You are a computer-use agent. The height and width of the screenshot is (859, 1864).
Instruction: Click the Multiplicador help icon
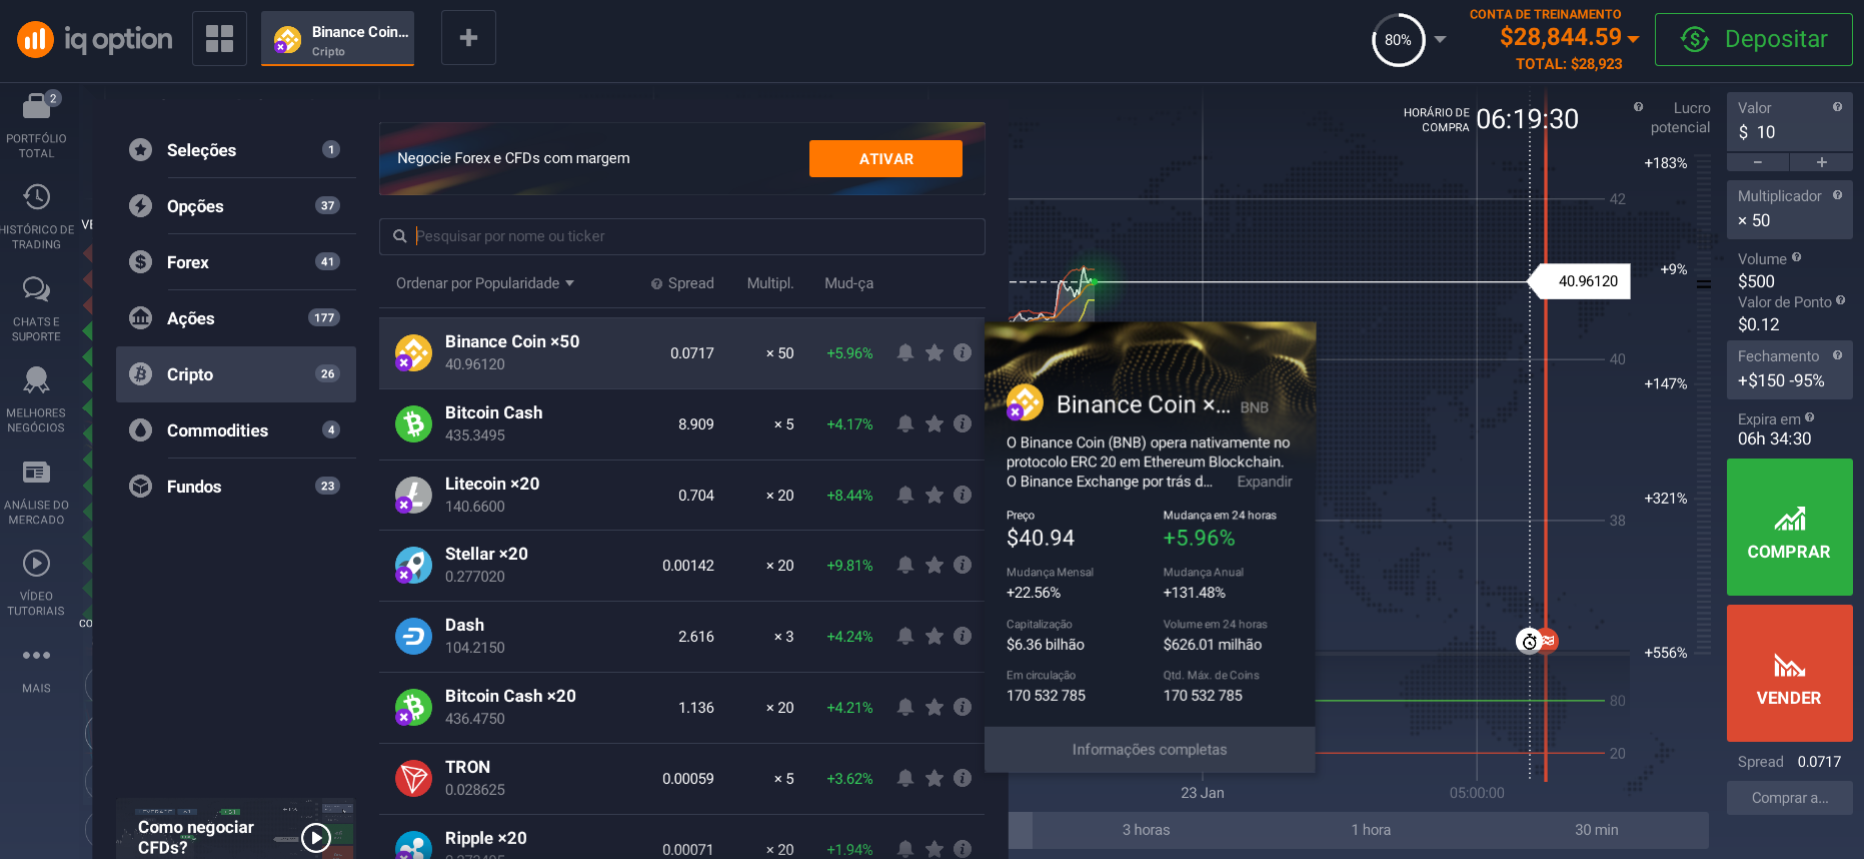tap(1837, 195)
